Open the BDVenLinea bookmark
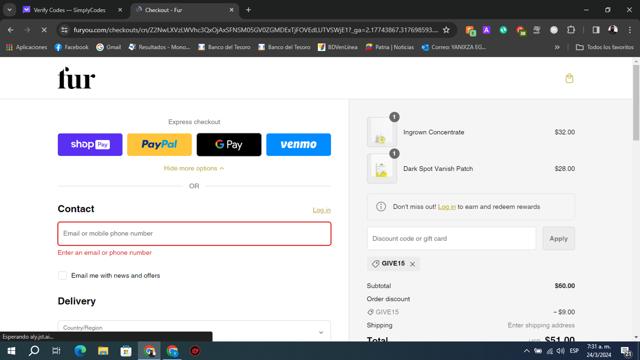Image resolution: width=640 pixels, height=360 pixels. (x=338, y=47)
